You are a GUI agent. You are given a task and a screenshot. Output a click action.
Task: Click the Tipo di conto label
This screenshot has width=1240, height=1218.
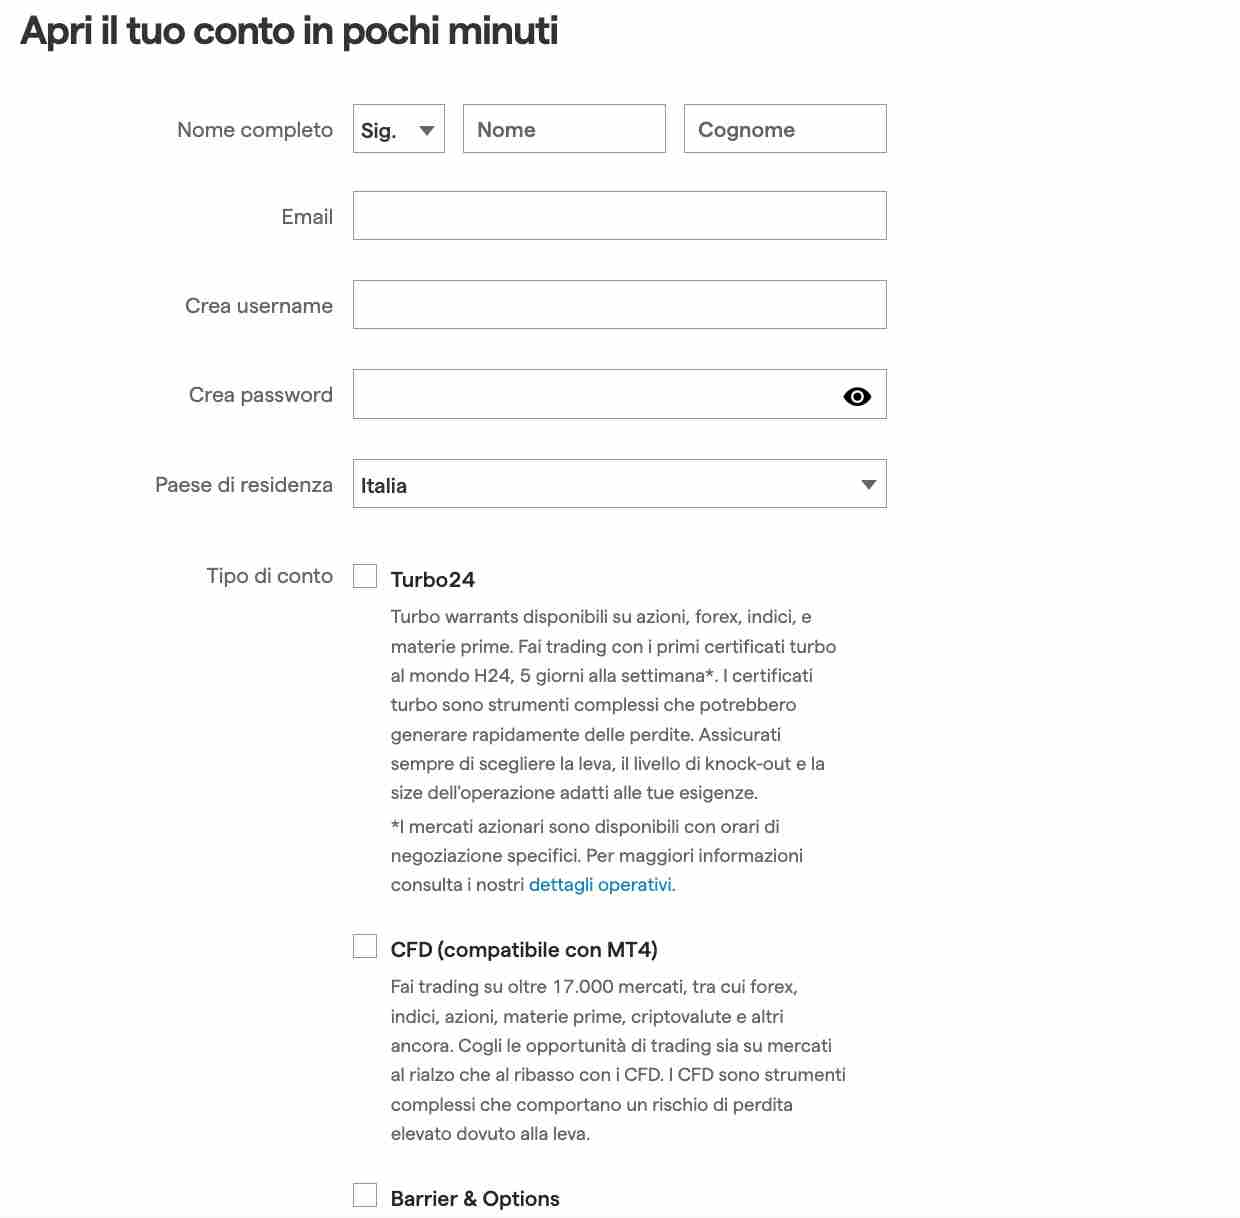tap(269, 576)
